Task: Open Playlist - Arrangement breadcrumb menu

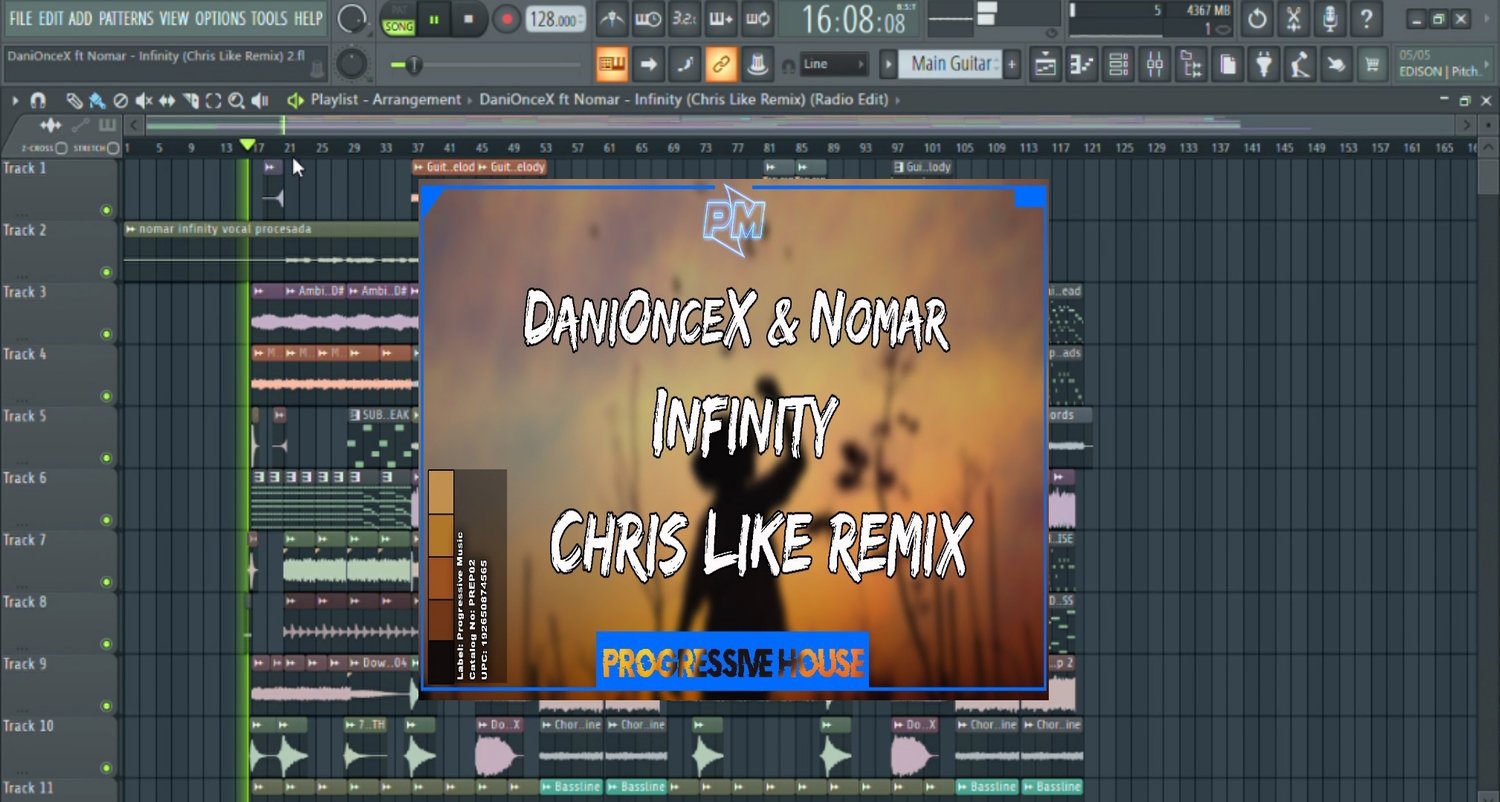Action: click(386, 100)
